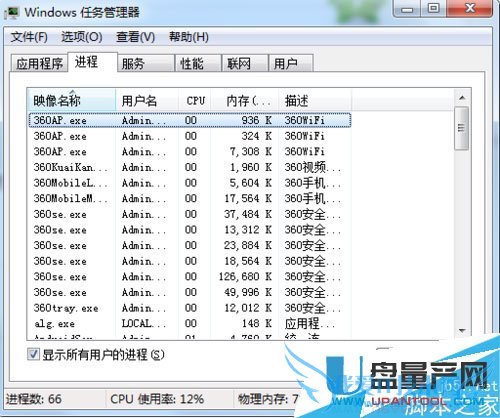500x418 pixels.
Task: Click the process list scroll up arrow
Action: pos(462,98)
